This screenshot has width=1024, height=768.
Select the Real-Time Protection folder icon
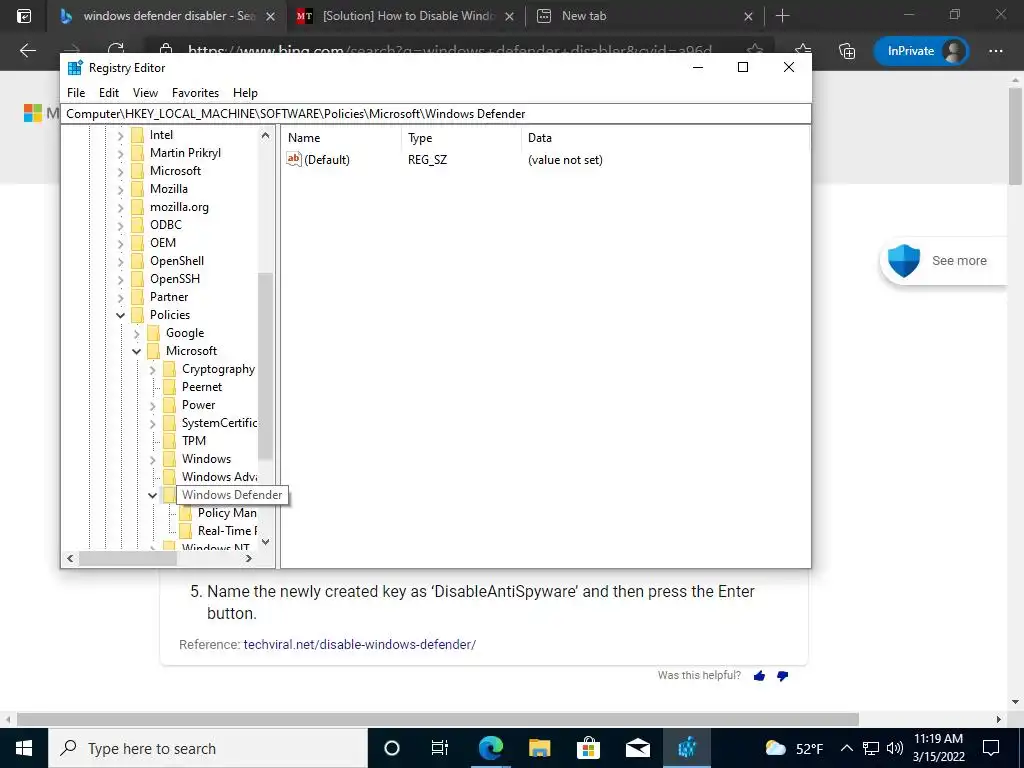pos(185,531)
